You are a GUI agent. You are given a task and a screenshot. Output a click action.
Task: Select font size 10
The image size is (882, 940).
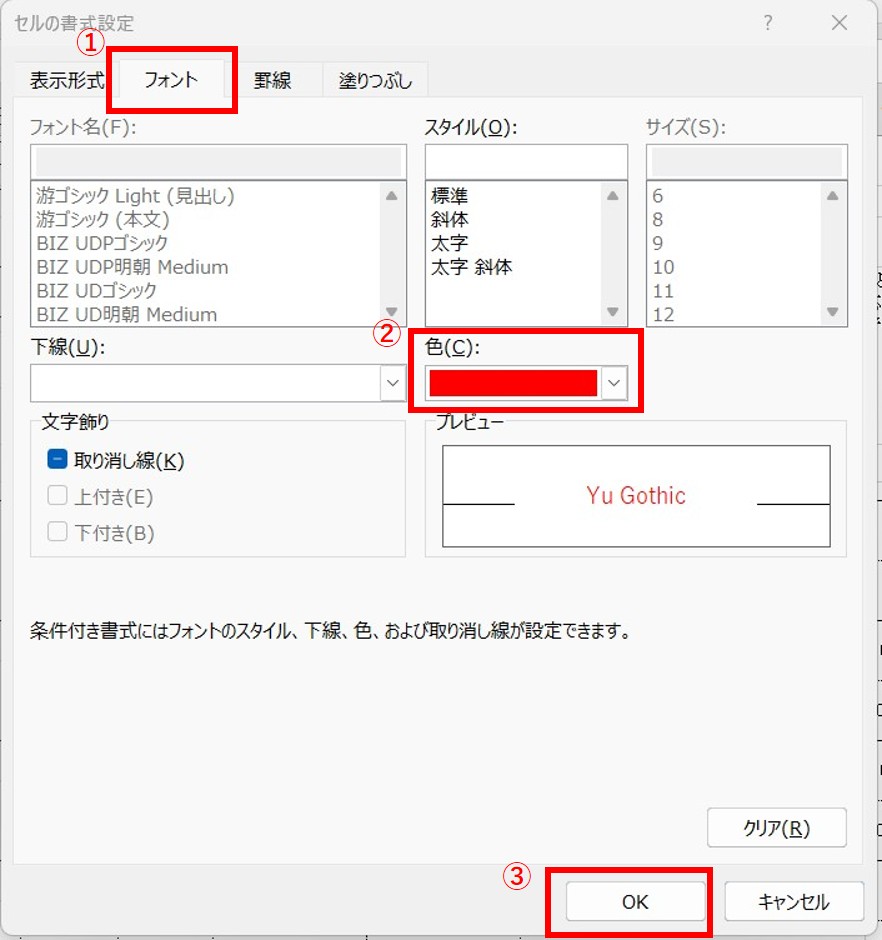tap(663, 267)
